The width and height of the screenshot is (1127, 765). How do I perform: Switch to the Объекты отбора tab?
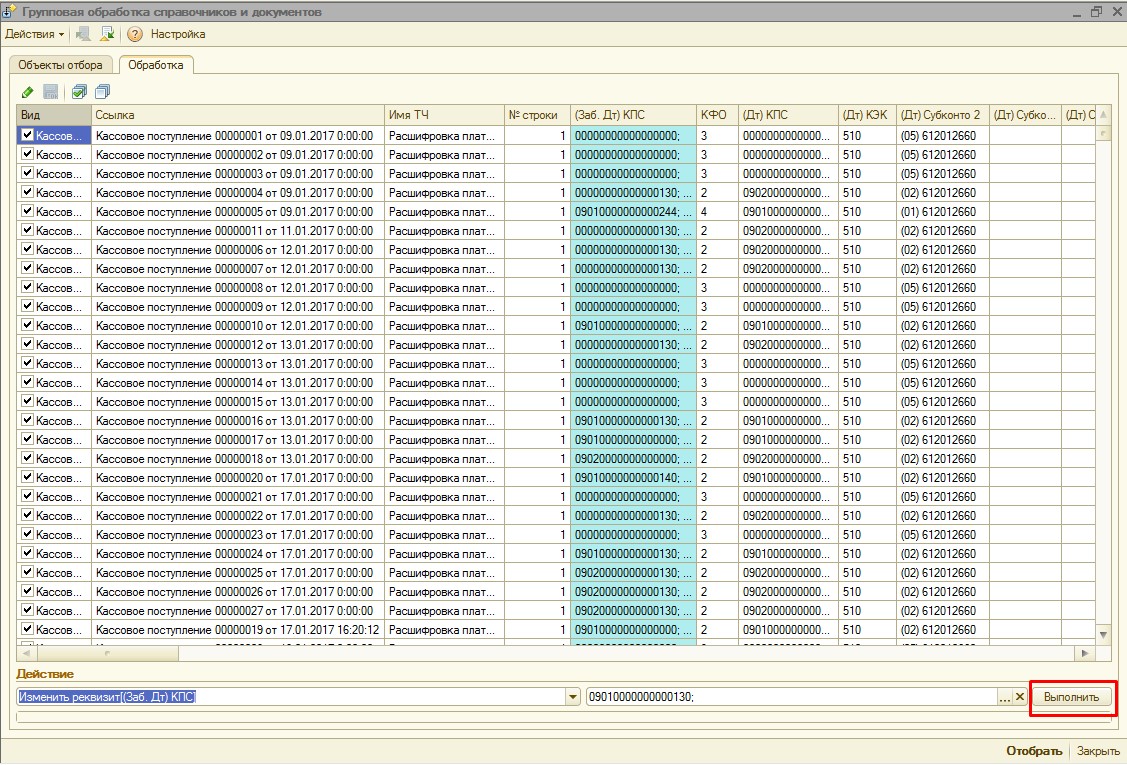pyautogui.click(x=61, y=65)
